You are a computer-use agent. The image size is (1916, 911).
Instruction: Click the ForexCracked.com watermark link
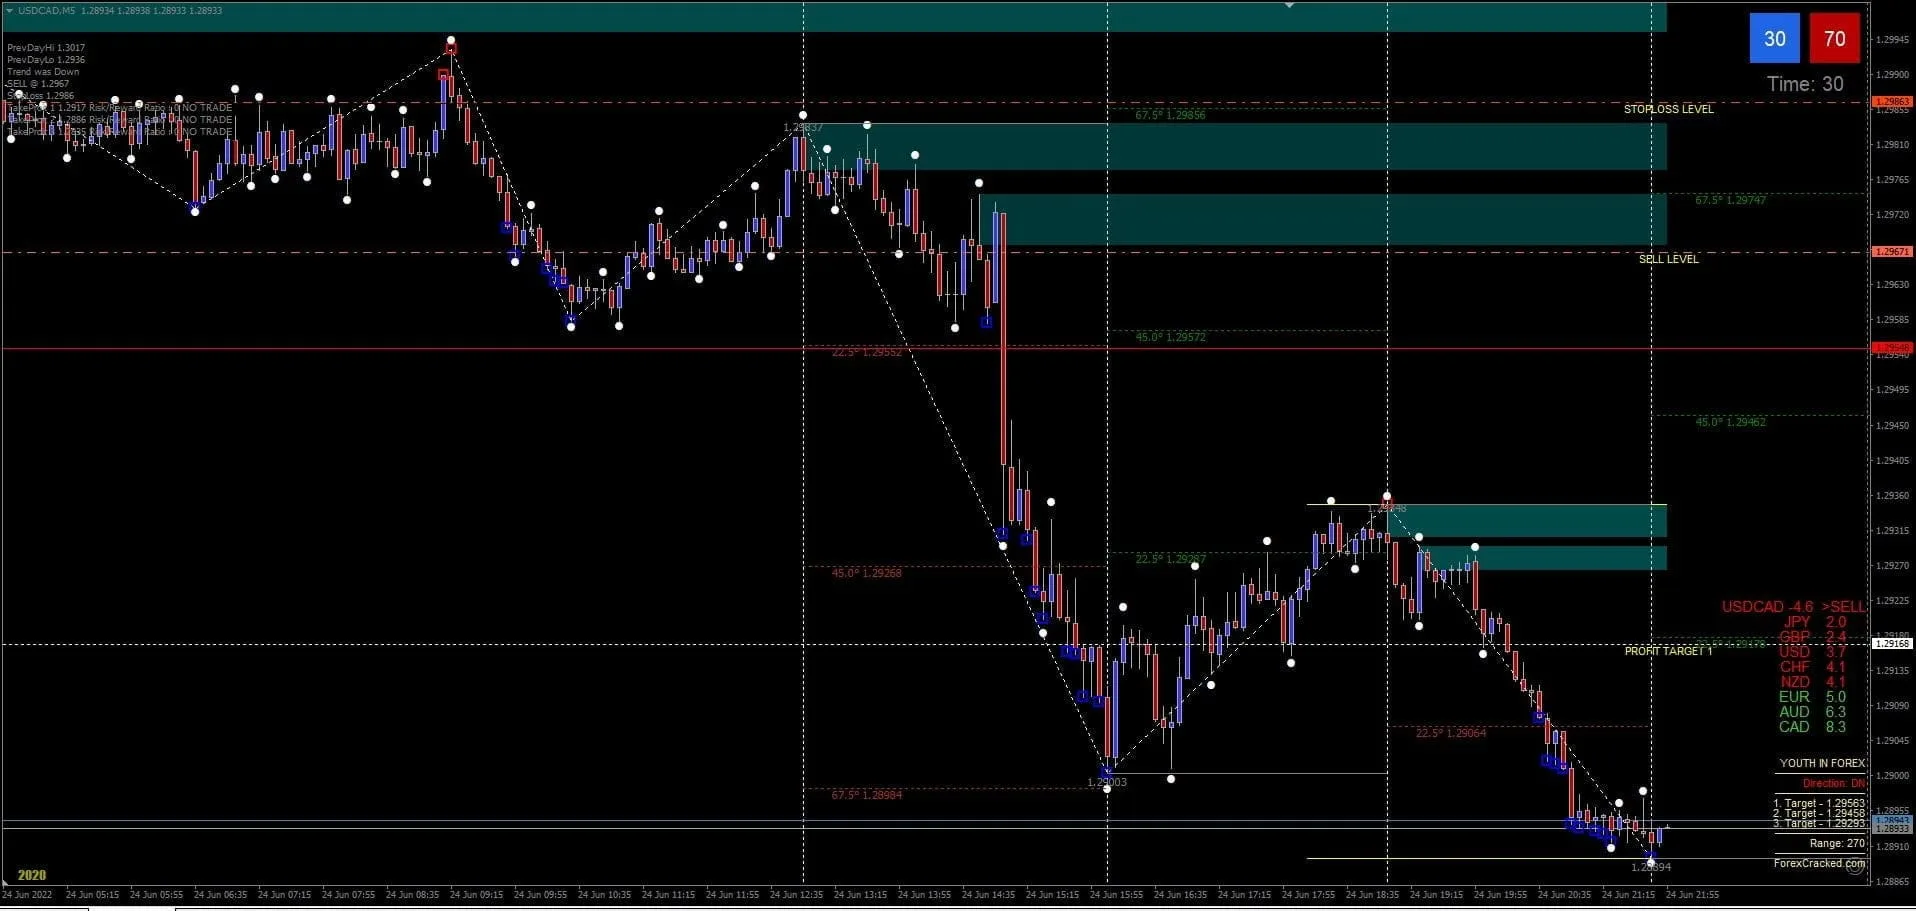pyautogui.click(x=1818, y=863)
